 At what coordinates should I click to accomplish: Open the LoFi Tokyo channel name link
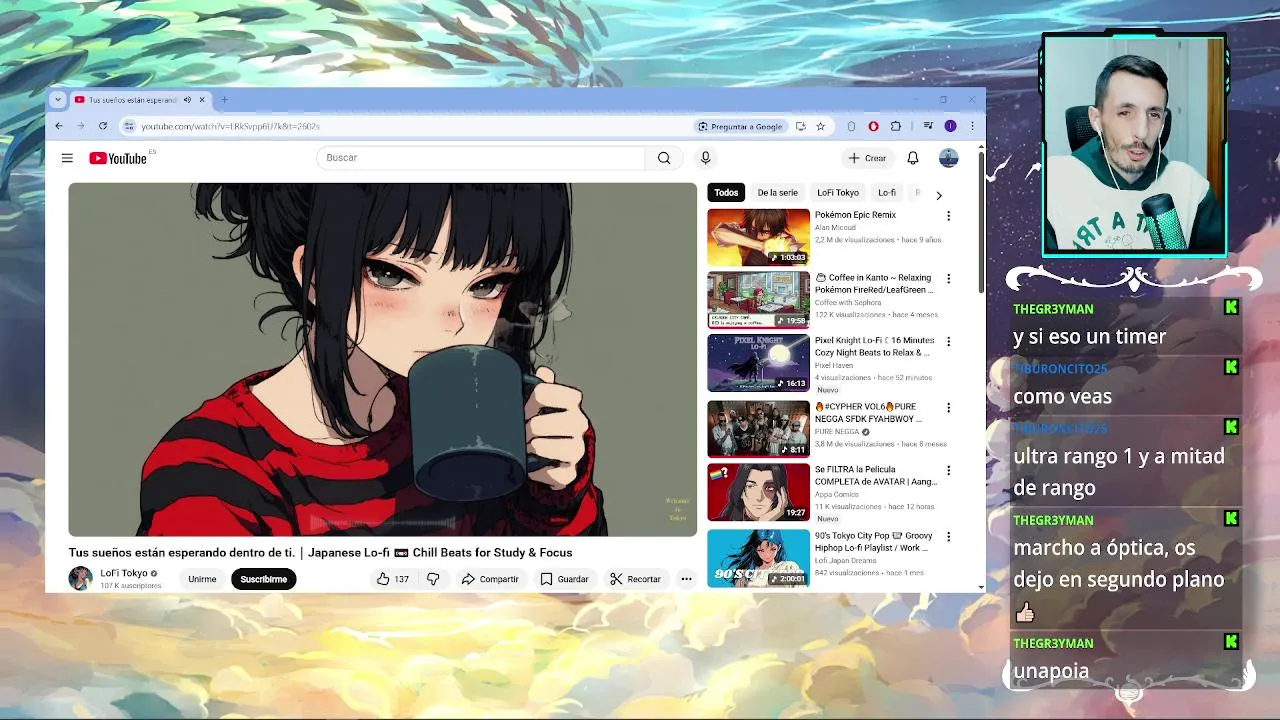[x=124, y=573]
